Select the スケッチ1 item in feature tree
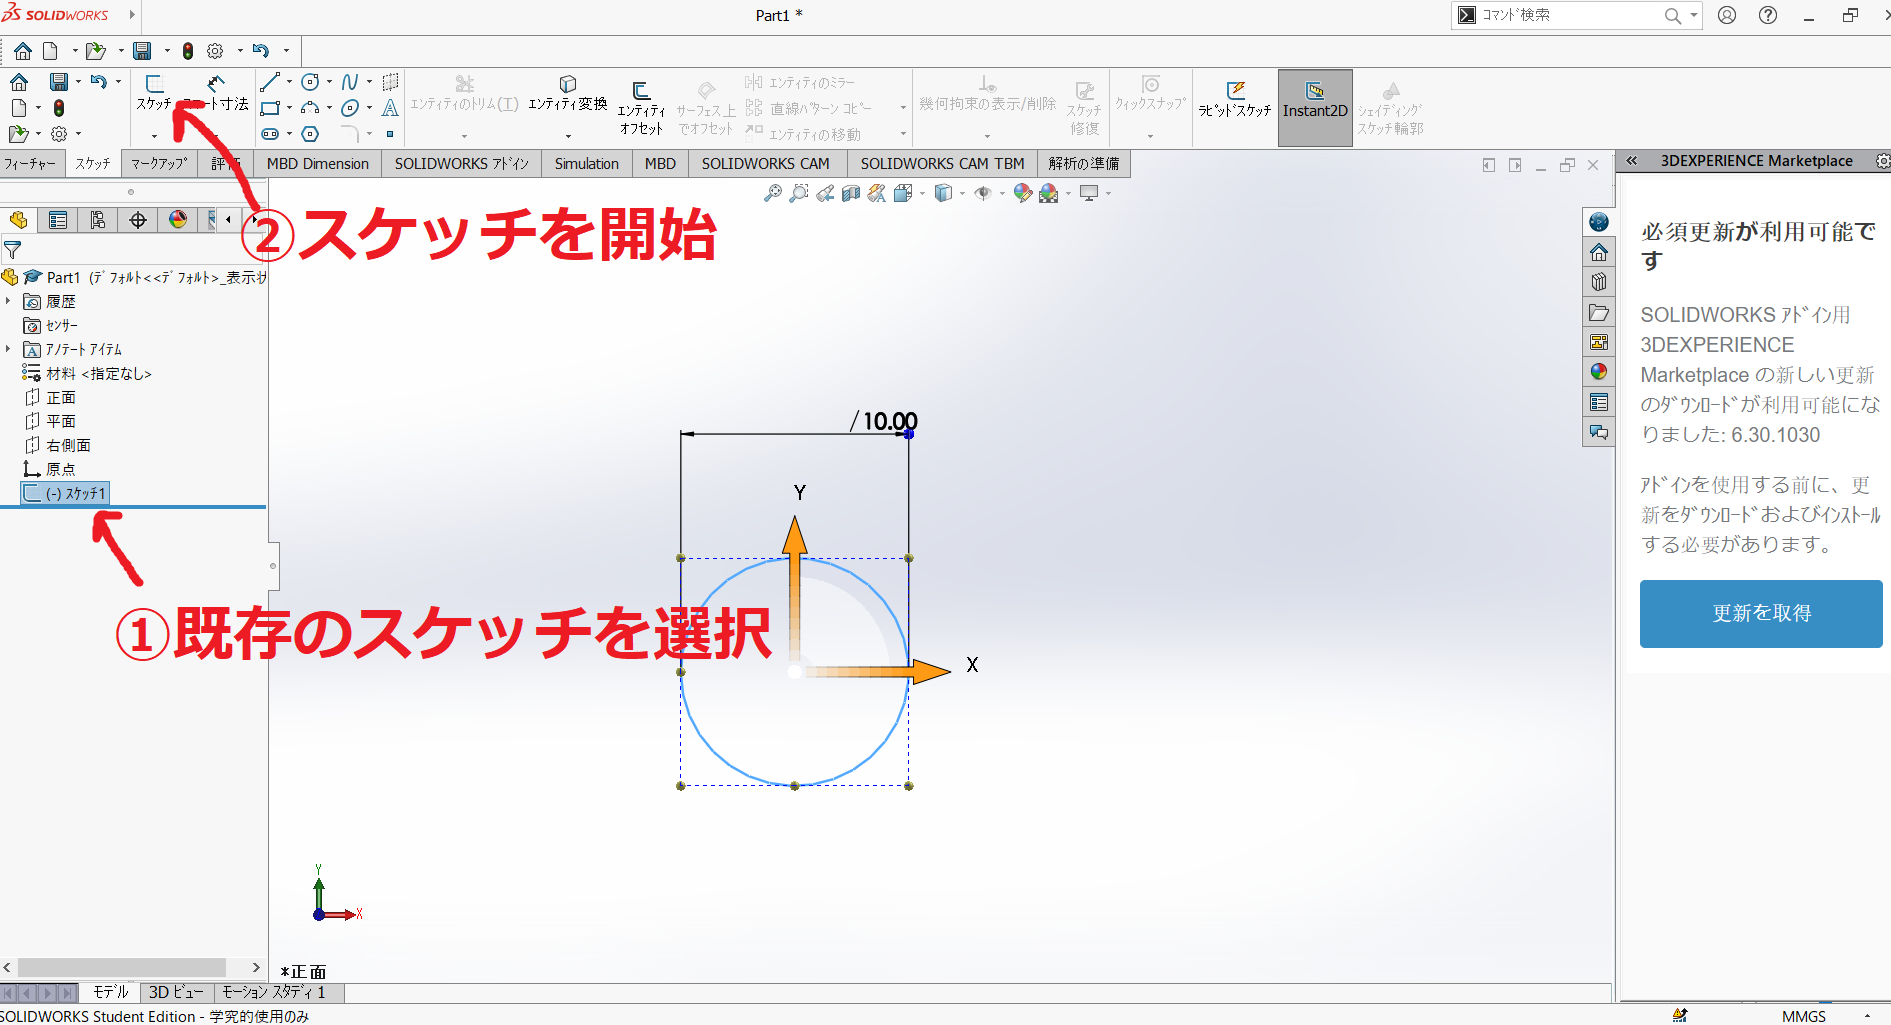1891x1025 pixels. 65,493
